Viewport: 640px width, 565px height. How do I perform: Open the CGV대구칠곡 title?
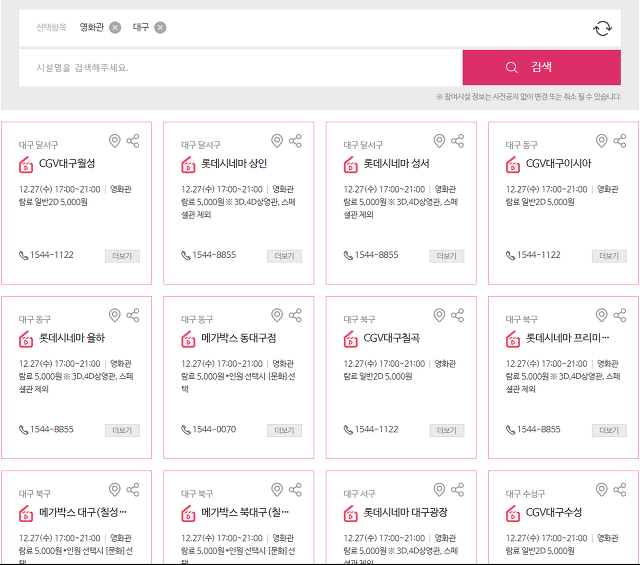coord(391,338)
